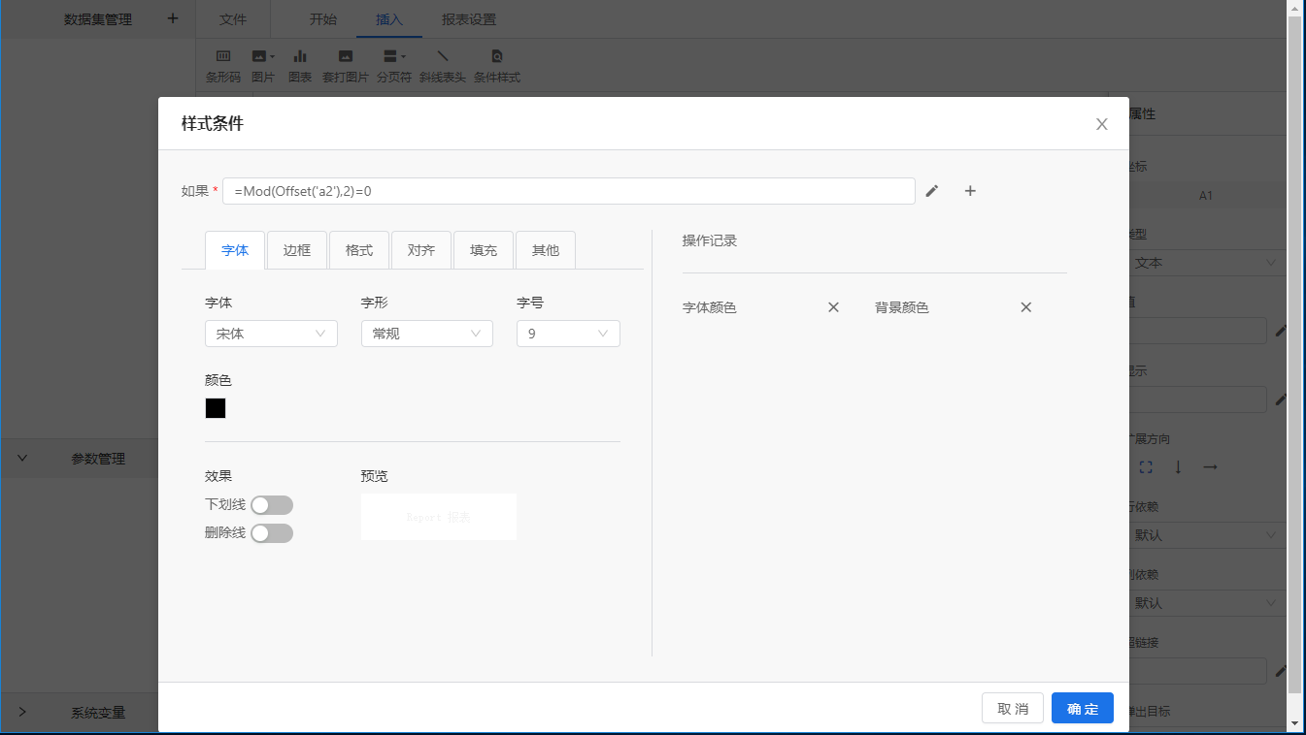Screen dimensions: 1306x735
Task: Switch to the 填充 tab
Action: coord(483,250)
